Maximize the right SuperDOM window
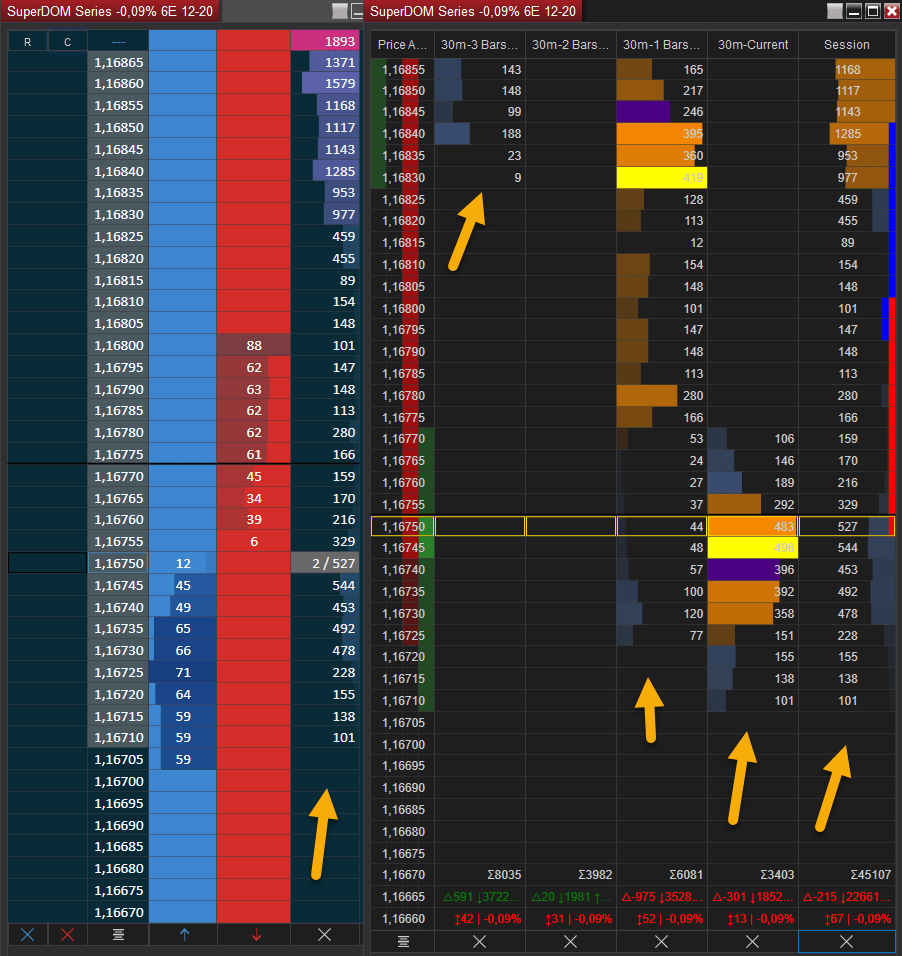The height and width of the screenshot is (956, 902). (x=873, y=10)
